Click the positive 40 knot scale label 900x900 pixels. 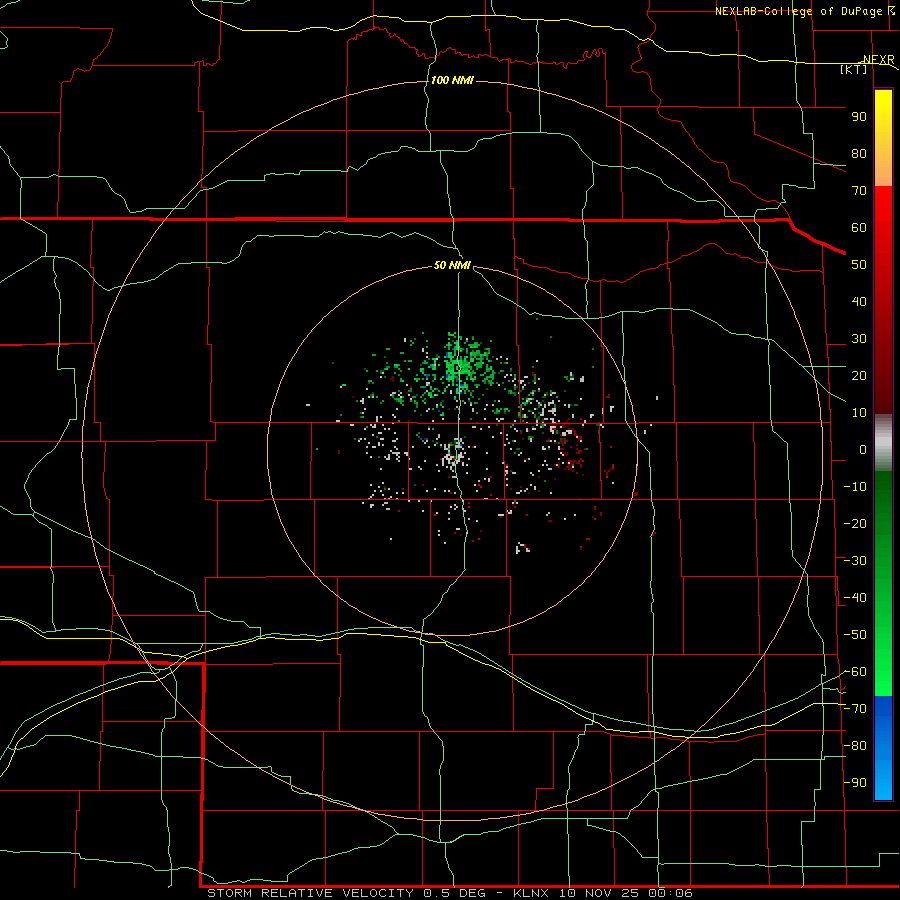[x=859, y=302]
